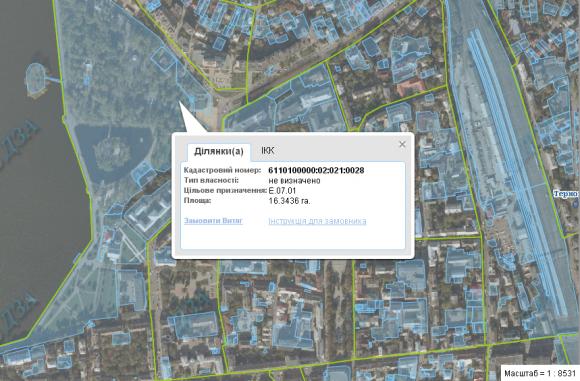Select cadastral number 6110100000:02:021:0028
Screen dimensions: 580x381
tap(316, 171)
